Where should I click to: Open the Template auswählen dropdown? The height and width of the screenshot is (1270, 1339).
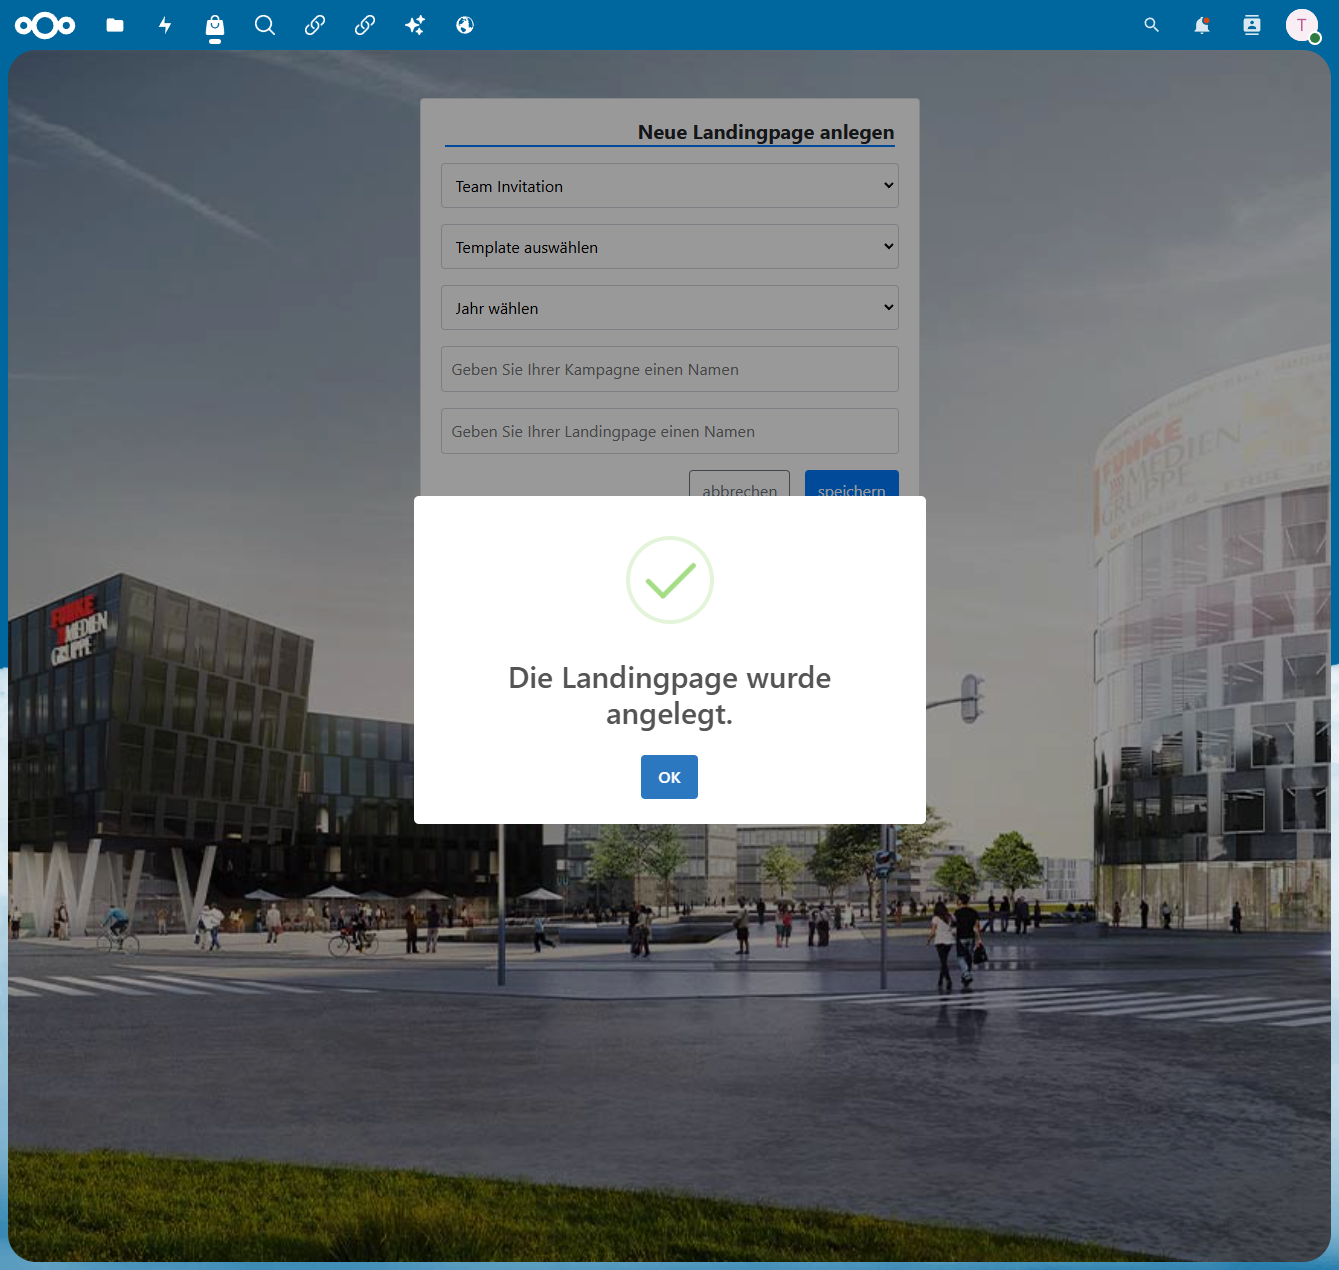(670, 247)
